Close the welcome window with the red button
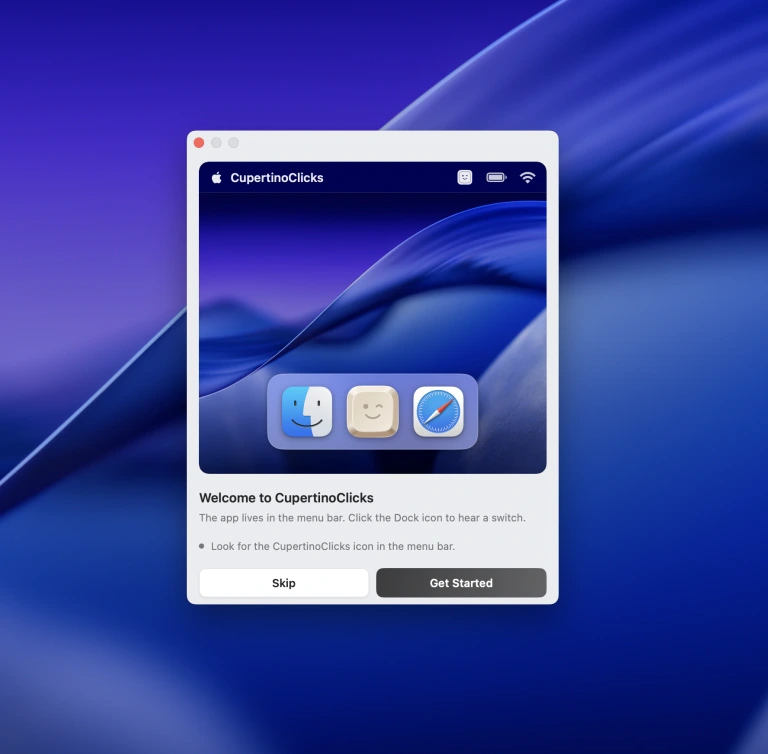Image resolution: width=768 pixels, height=754 pixels. pyautogui.click(x=199, y=143)
